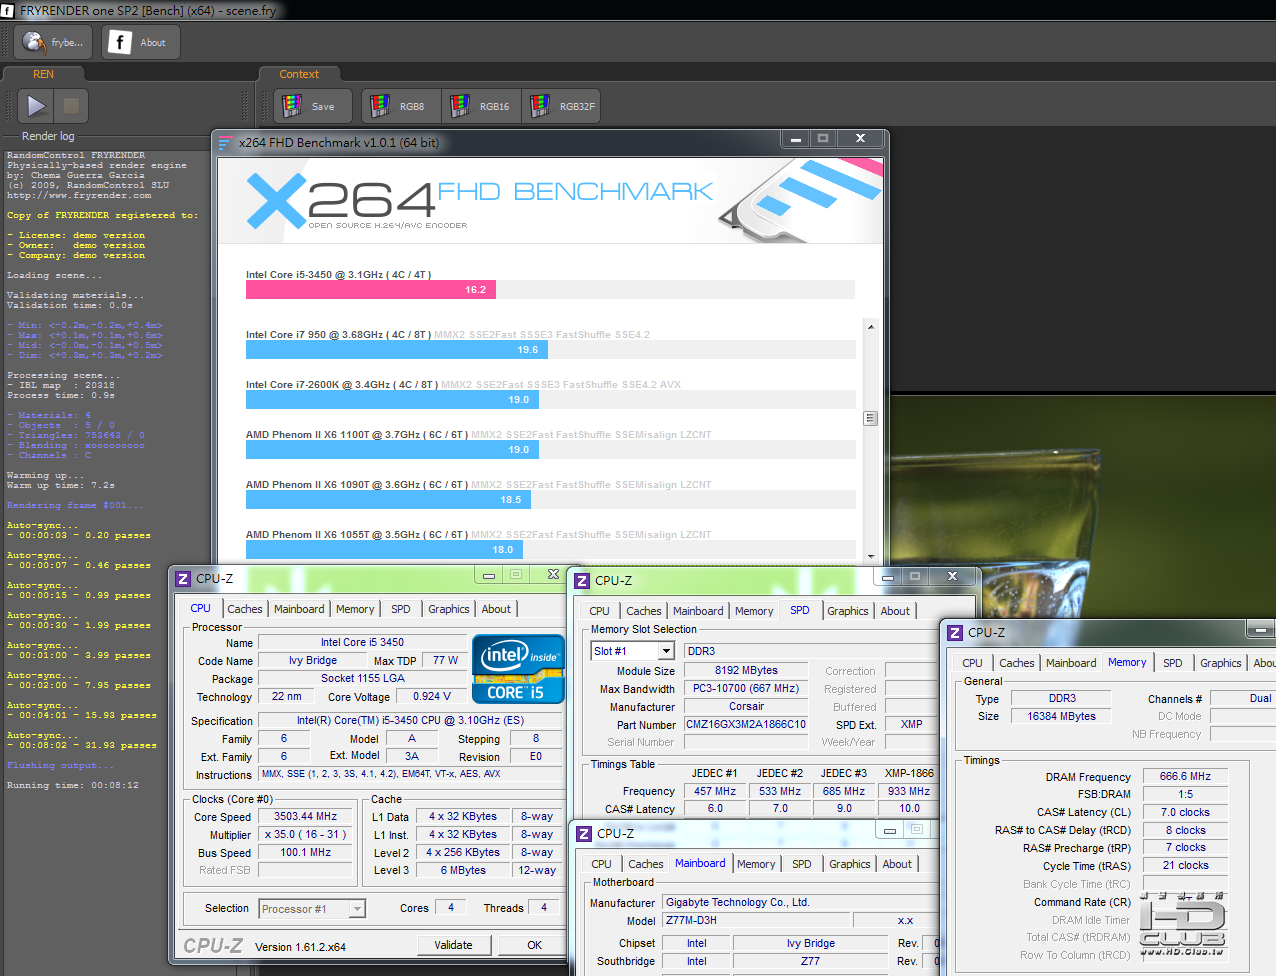The width and height of the screenshot is (1276, 976).
Task: Open the Slot #1 memory slot dropdown
Action: pyautogui.click(x=666, y=651)
